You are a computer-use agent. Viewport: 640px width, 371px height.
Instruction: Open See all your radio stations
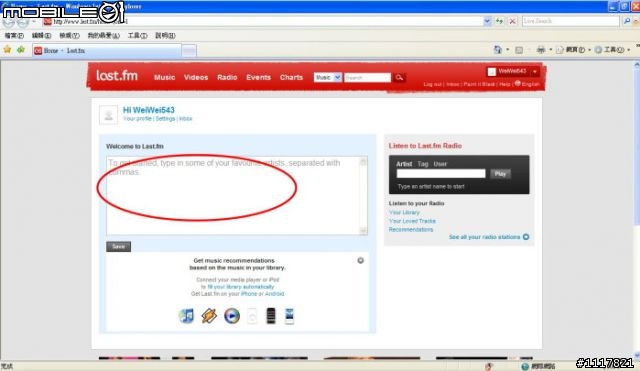(484, 237)
